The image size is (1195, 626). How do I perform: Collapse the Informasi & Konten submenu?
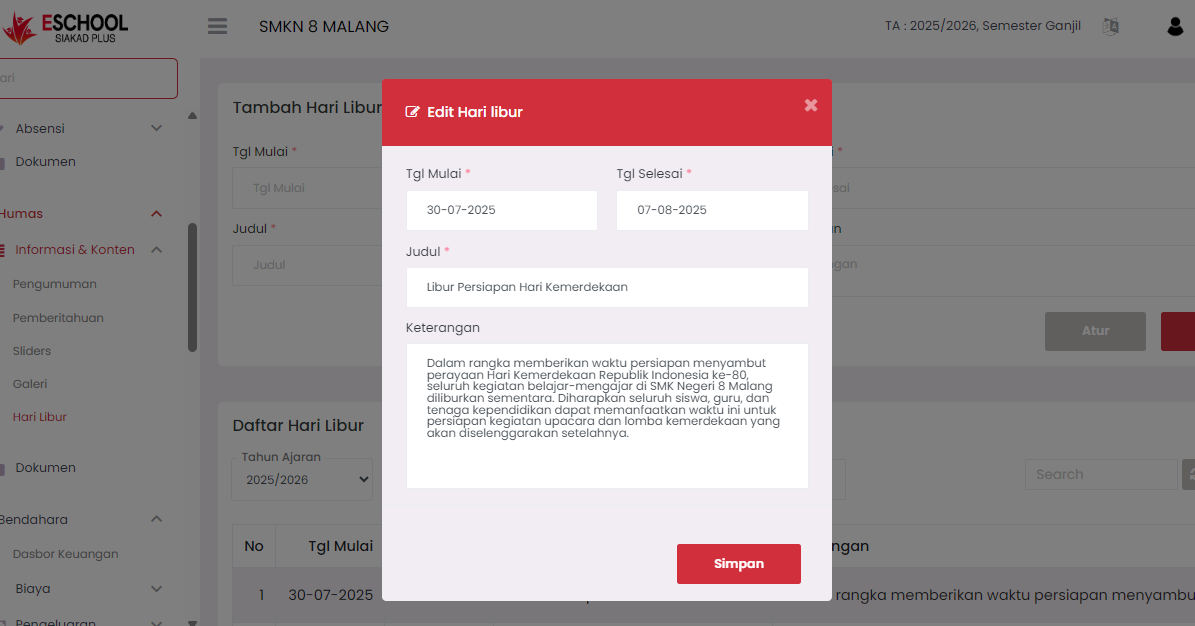(156, 250)
